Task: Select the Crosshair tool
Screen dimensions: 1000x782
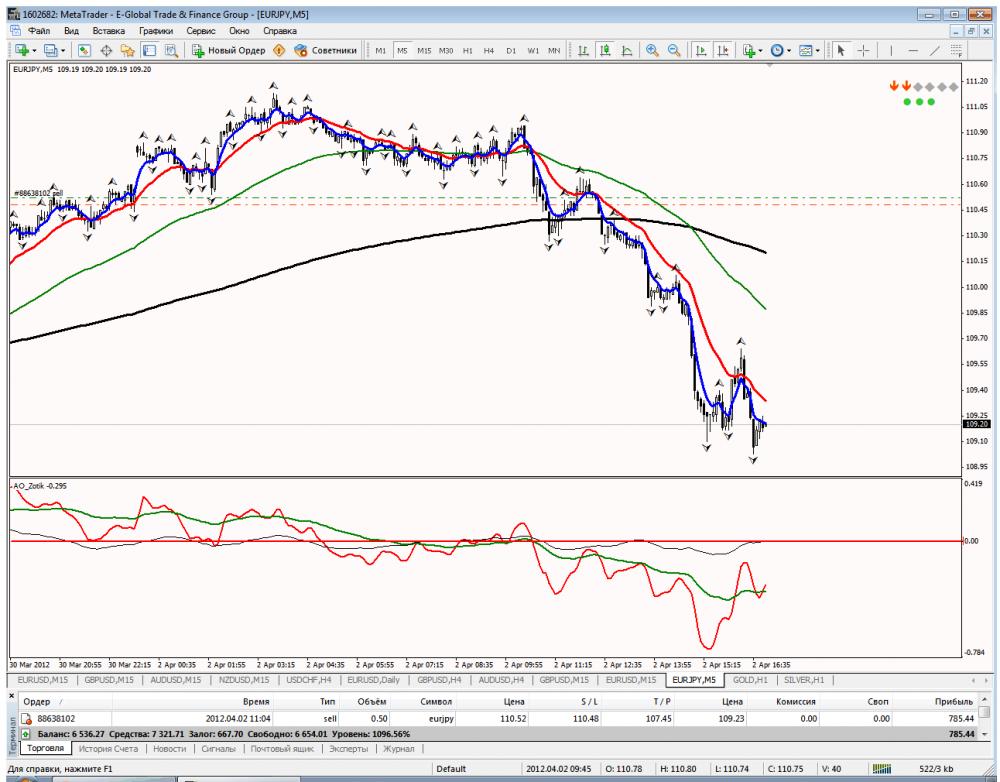Action: [863, 50]
